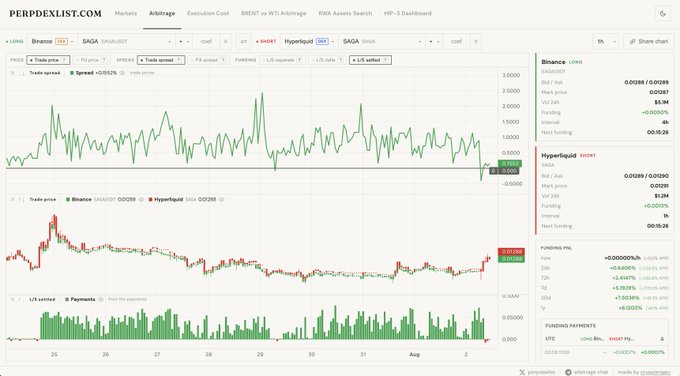Move the L/S settled pane up
680x376 pixels.
point(20,299)
